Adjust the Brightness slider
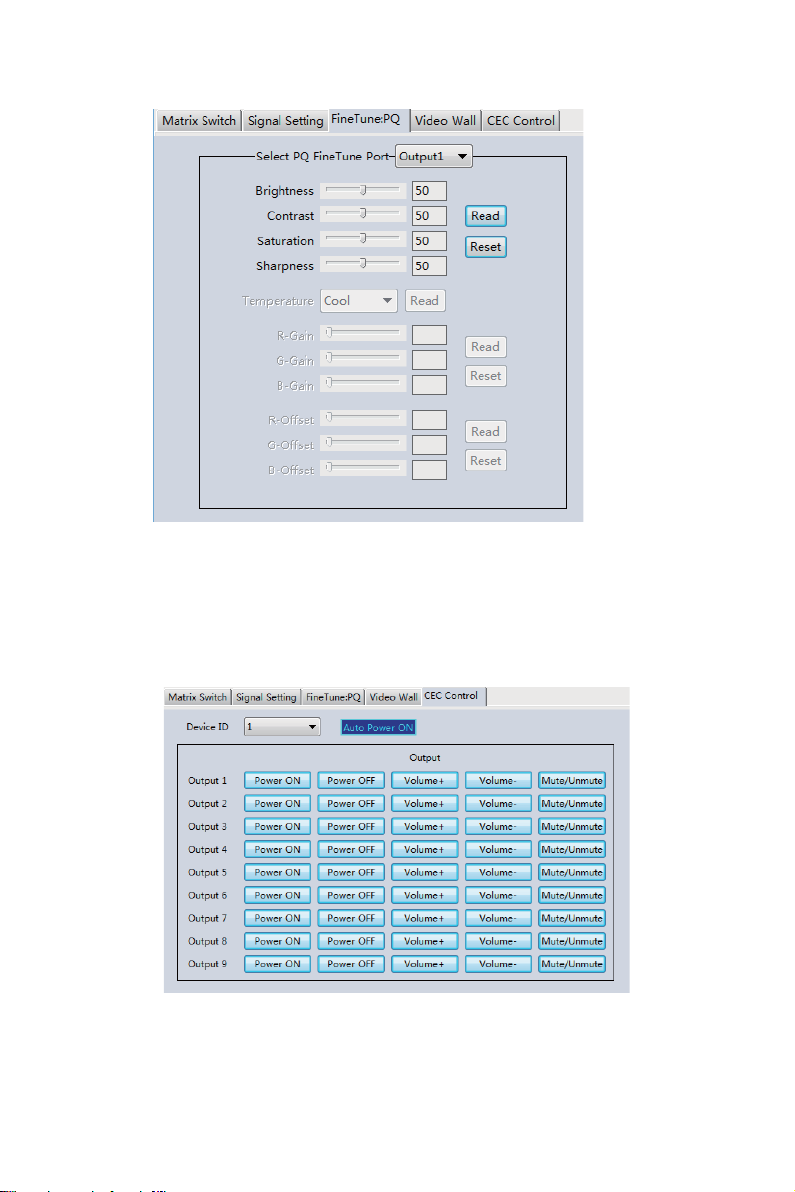Viewport: 795px width, 1192px height. point(363,190)
